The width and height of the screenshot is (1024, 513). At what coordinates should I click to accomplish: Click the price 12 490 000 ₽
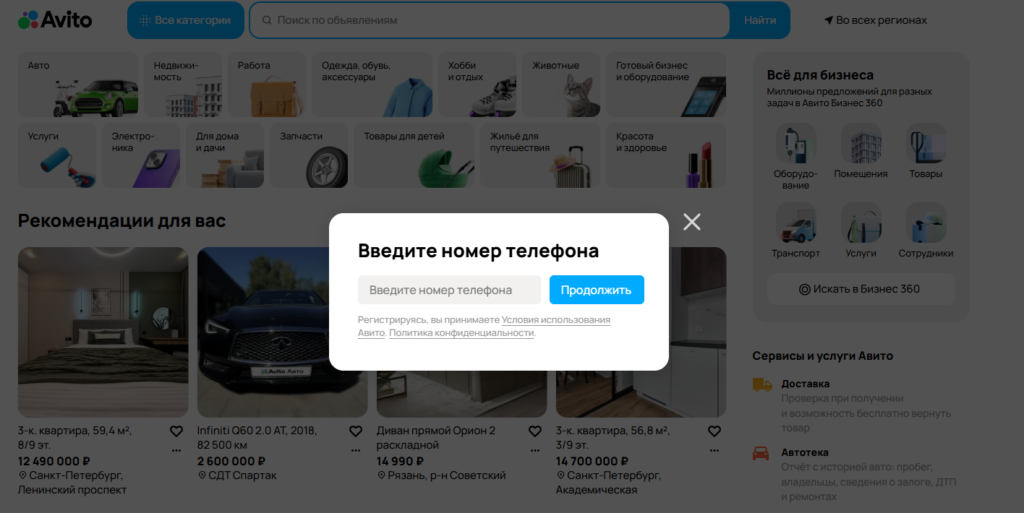[54, 461]
